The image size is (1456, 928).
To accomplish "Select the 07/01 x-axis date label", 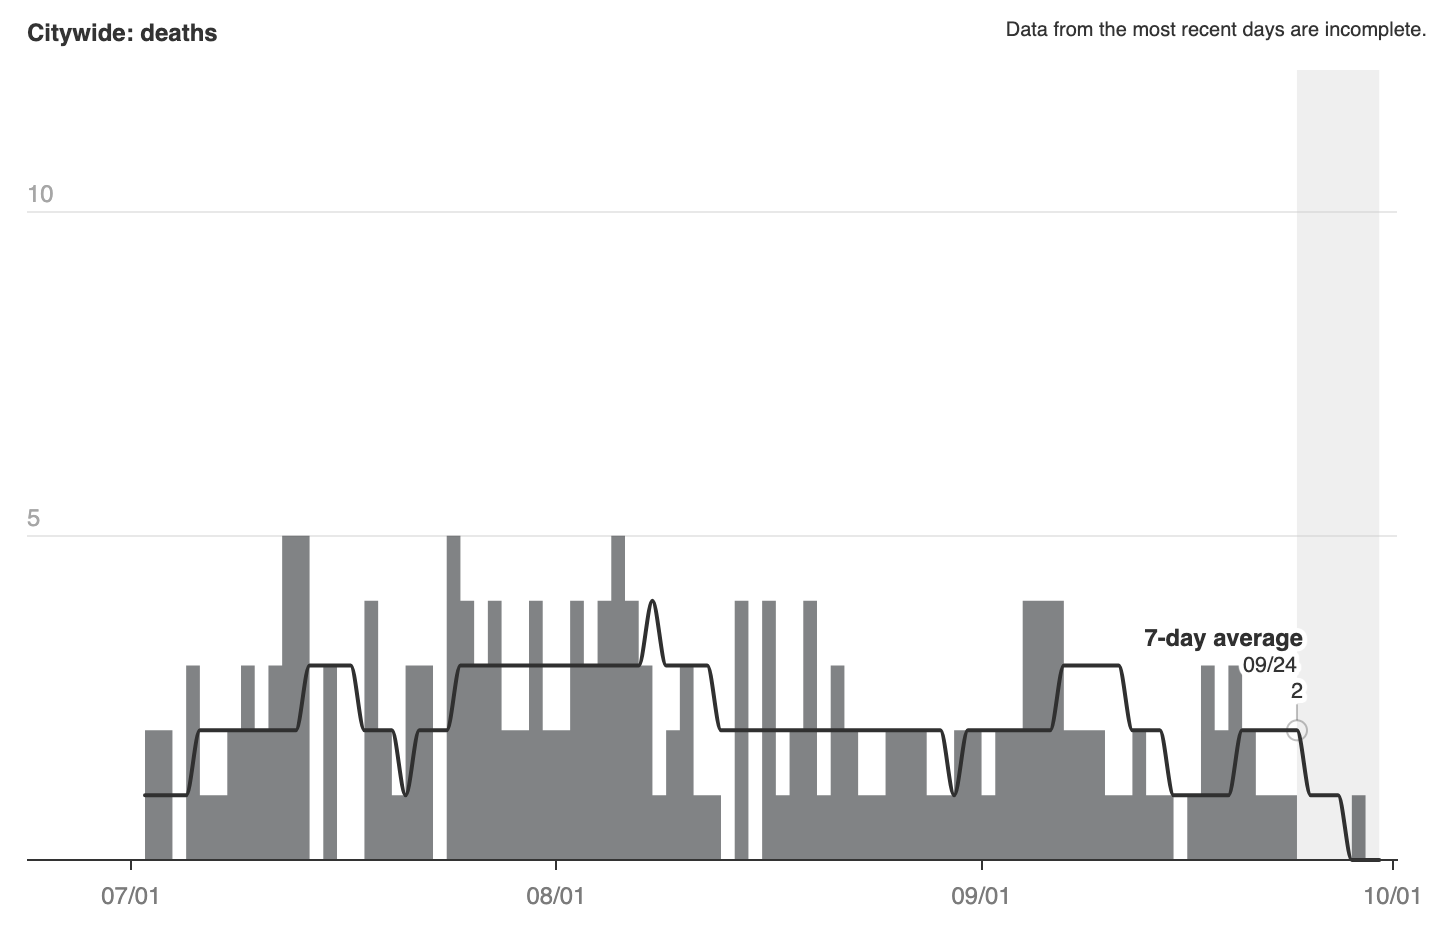I will pos(131,895).
